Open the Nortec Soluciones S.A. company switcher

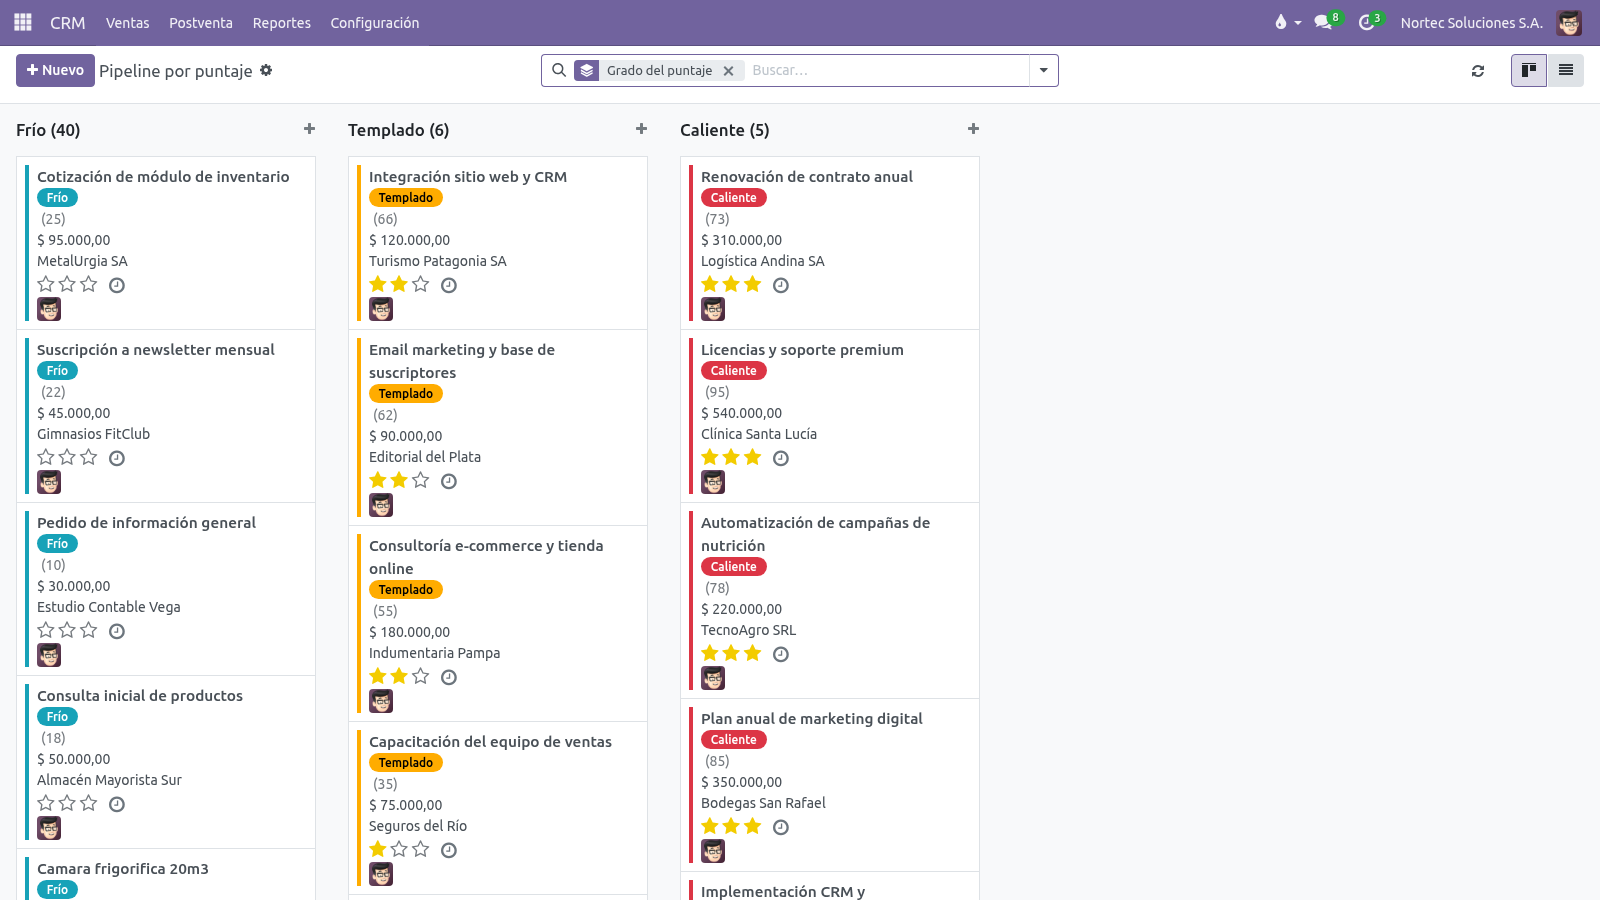[1471, 22]
